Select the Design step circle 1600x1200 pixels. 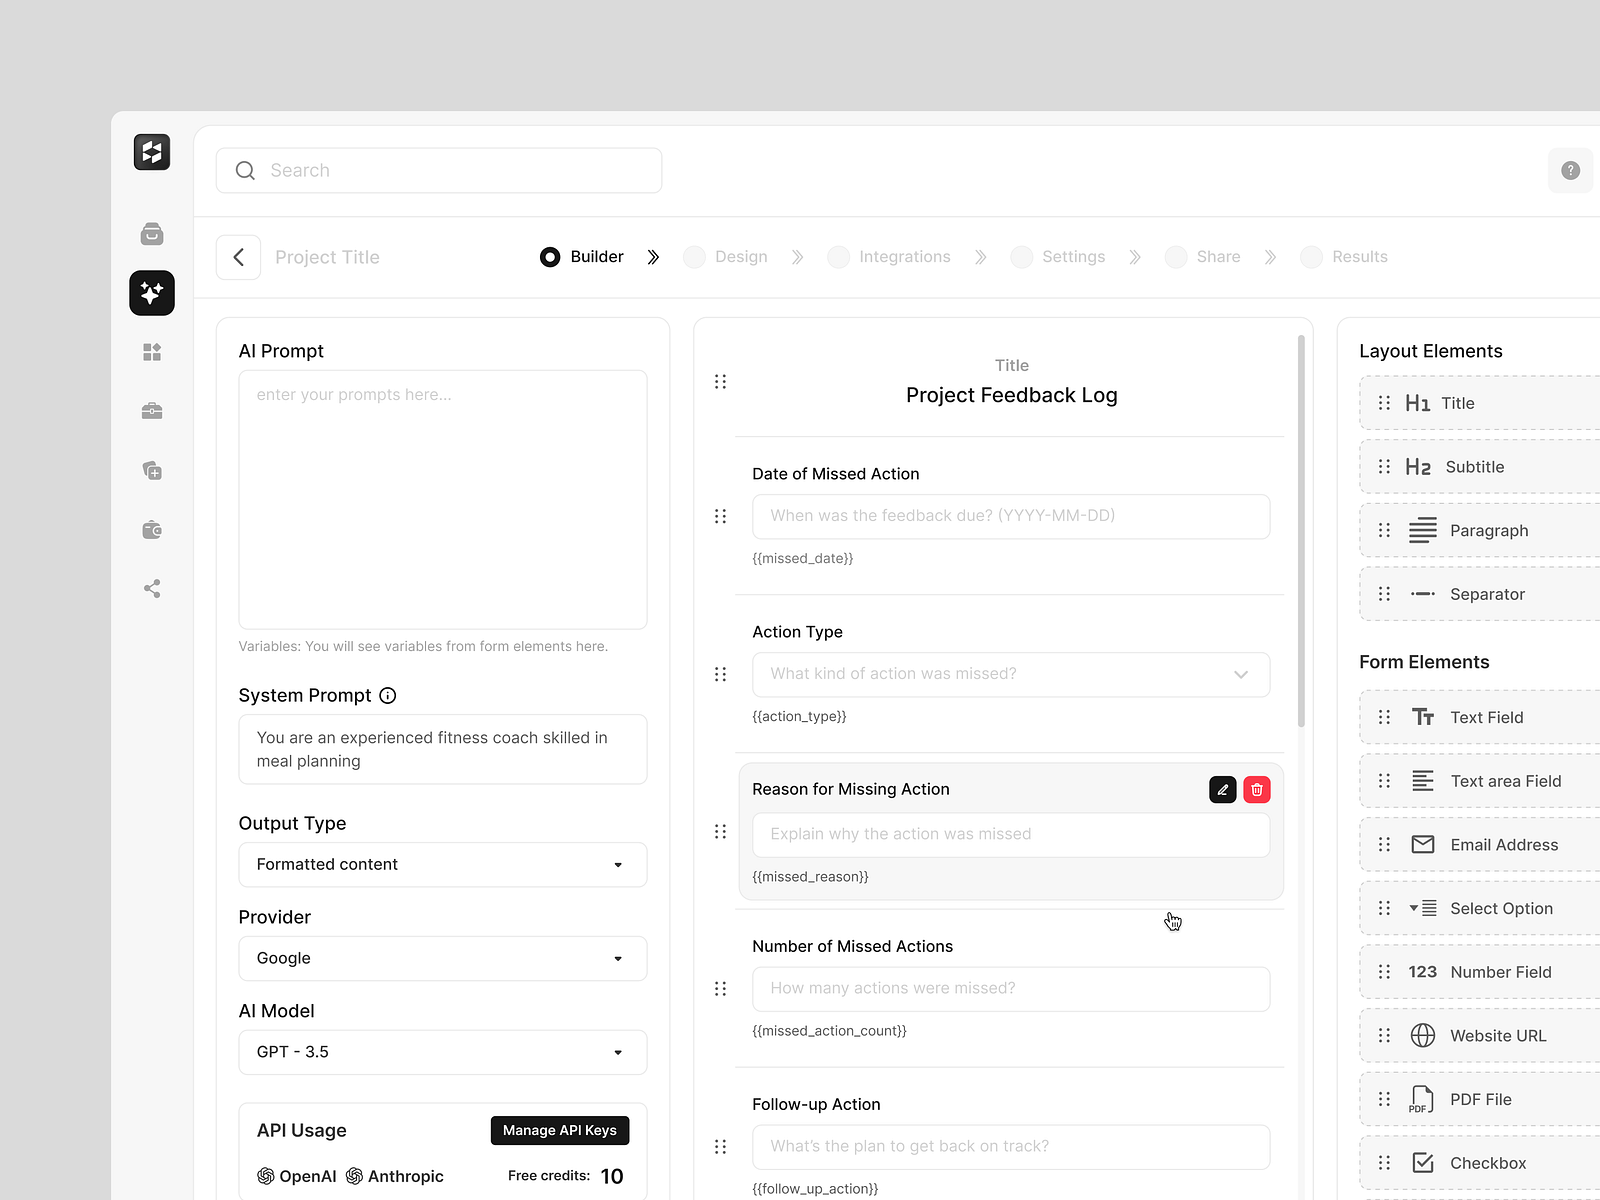[694, 257]
